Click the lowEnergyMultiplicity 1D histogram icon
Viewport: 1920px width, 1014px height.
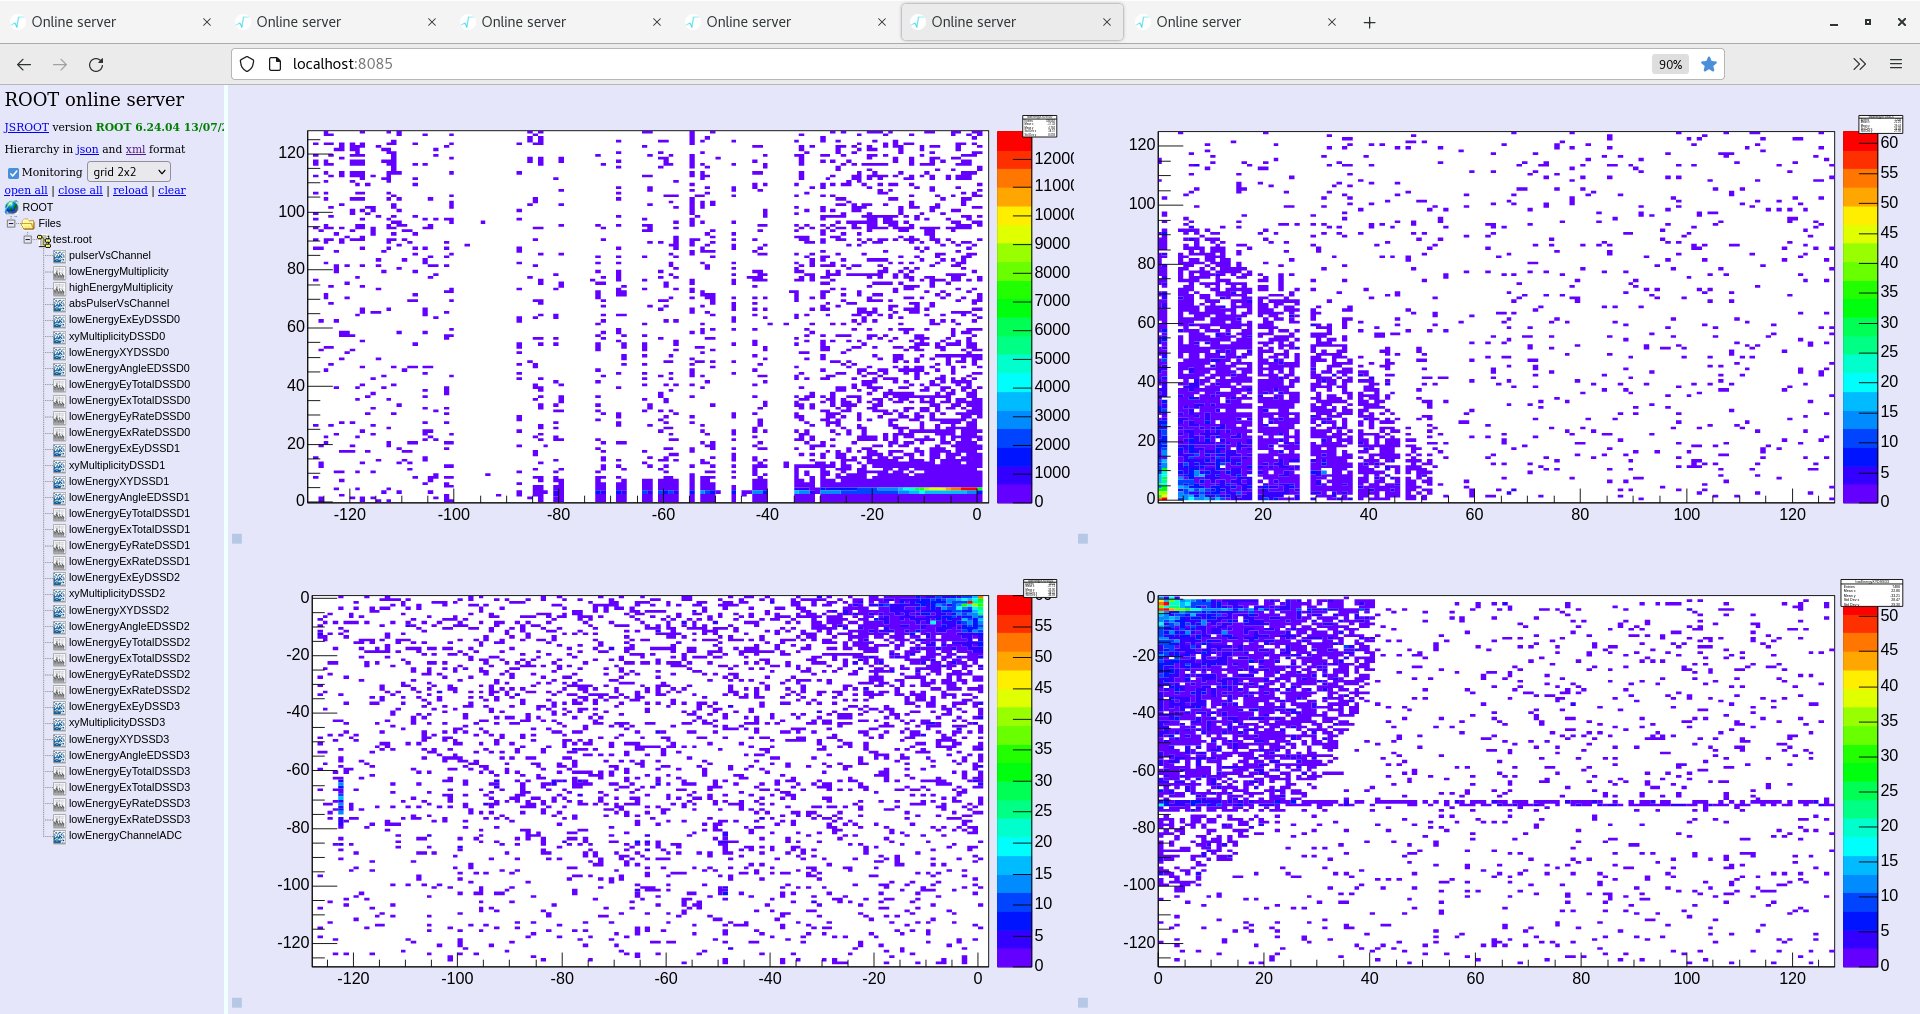[58, 271]
